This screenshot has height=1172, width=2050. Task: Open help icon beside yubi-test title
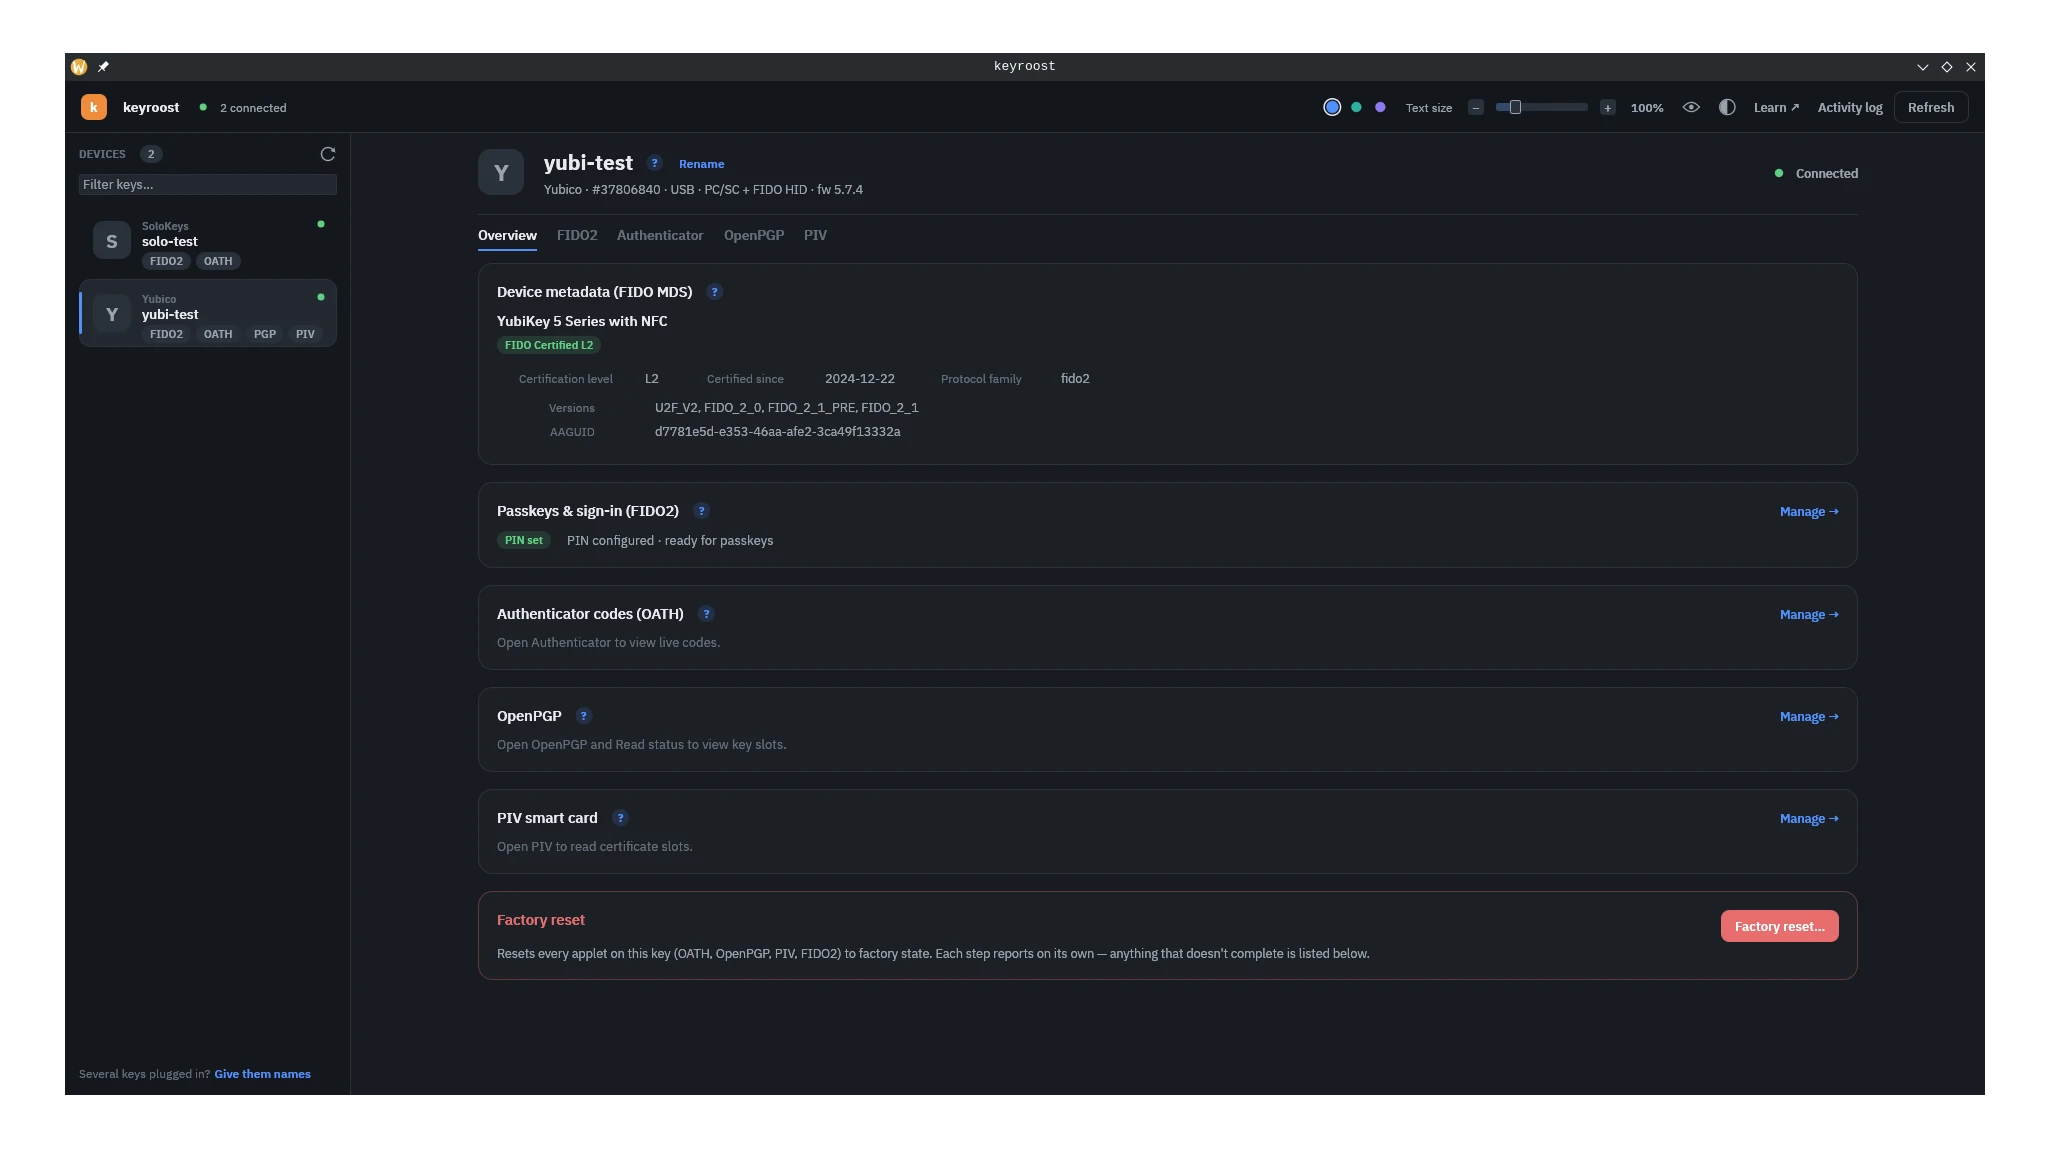(x=655, y=163)
